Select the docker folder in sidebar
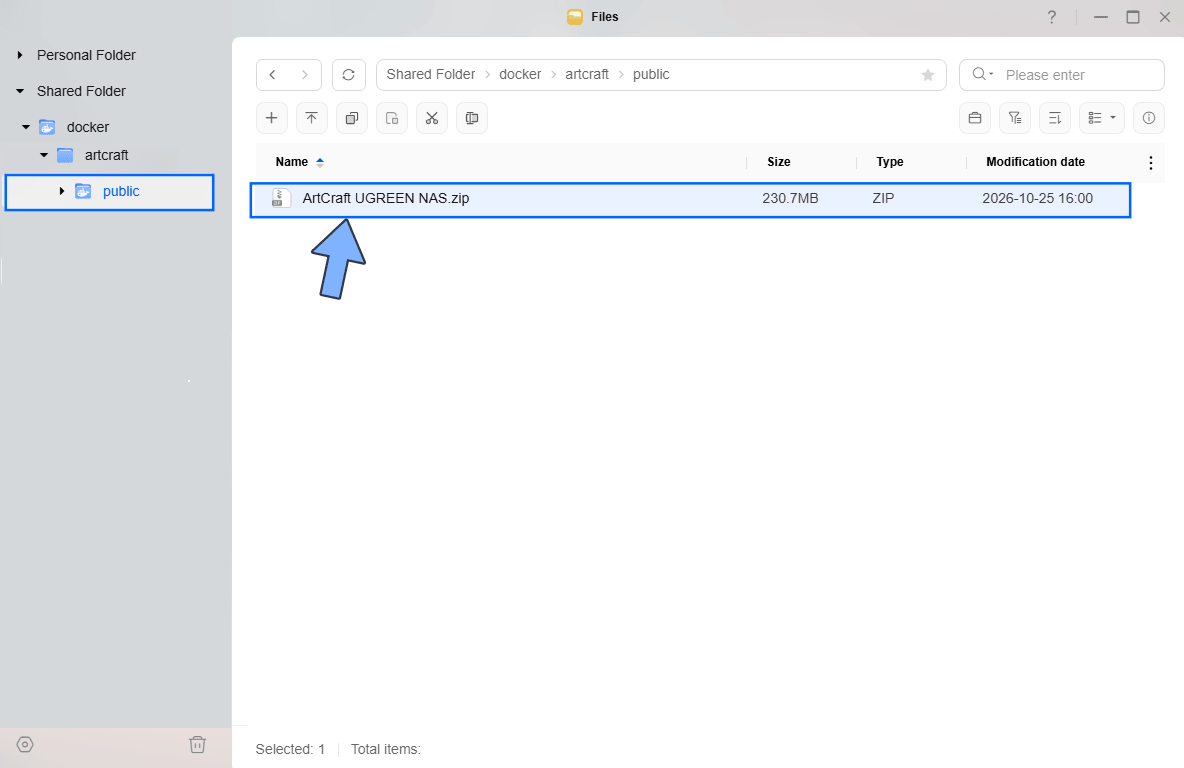This screenshot has height=768, width=1184. coord(88,127)
